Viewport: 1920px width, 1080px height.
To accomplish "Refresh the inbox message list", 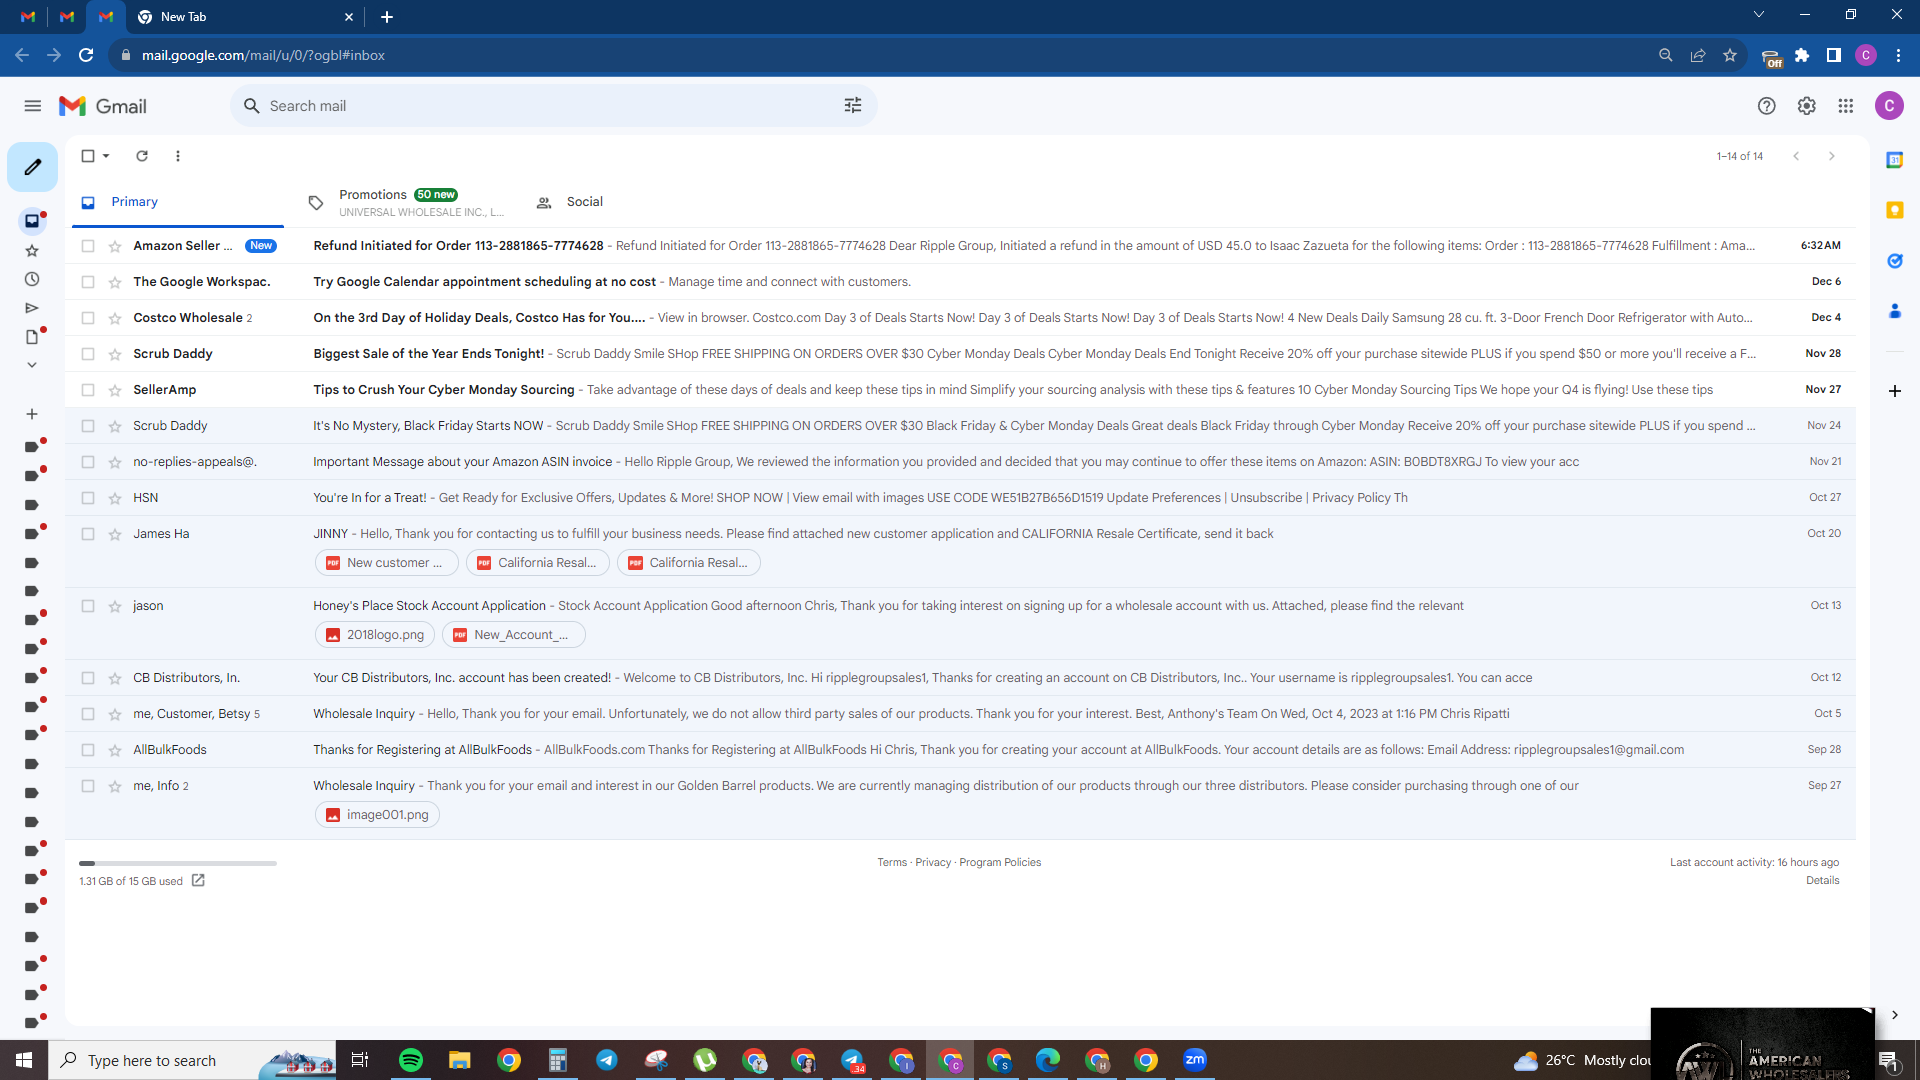I will click(x=142, y=156).
